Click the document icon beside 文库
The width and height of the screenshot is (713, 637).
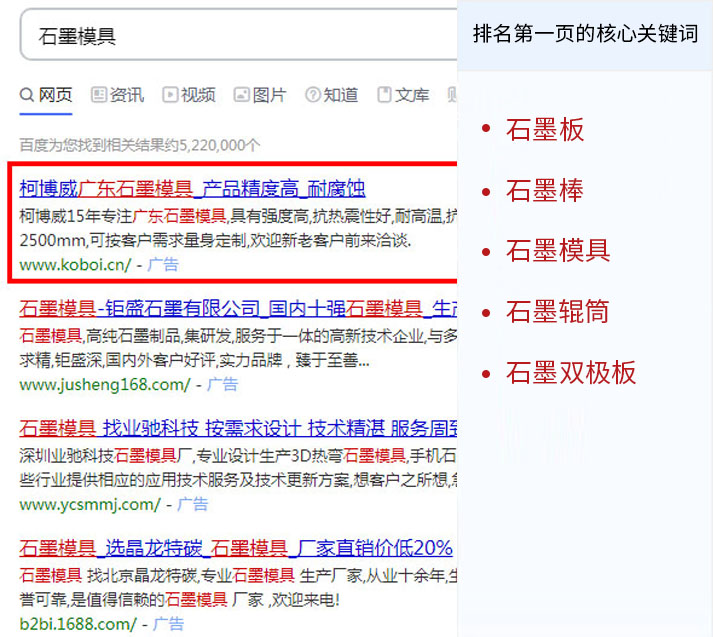[x=384, y=95]
